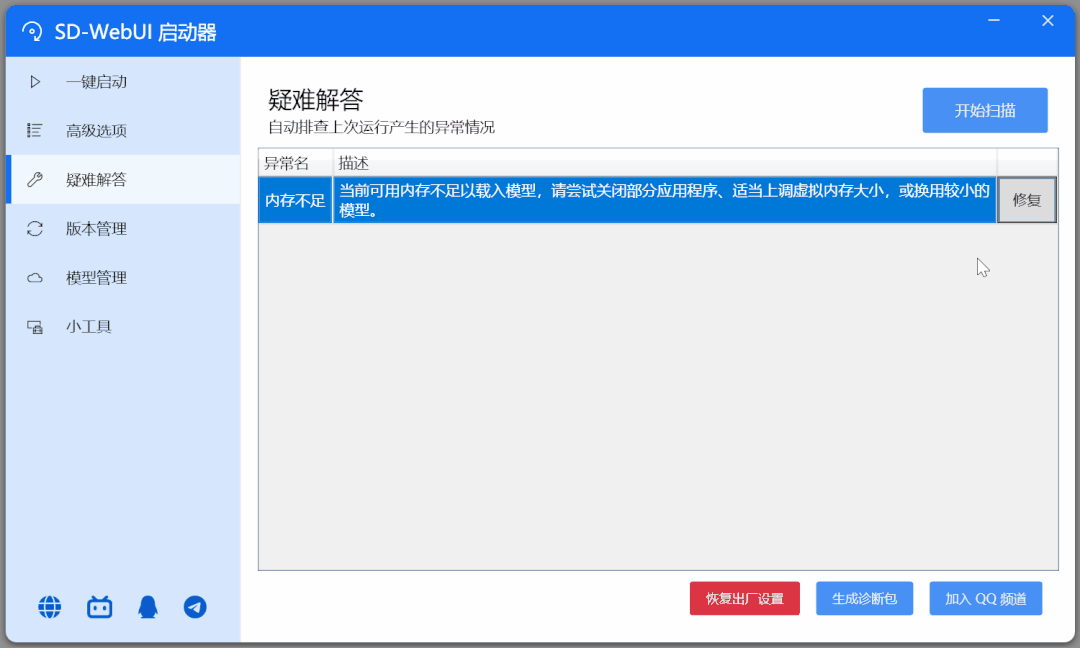Screen dimensions: 1080x648
Task: Generate a diagnostic package via 生成诊断包
Action: 864,598
